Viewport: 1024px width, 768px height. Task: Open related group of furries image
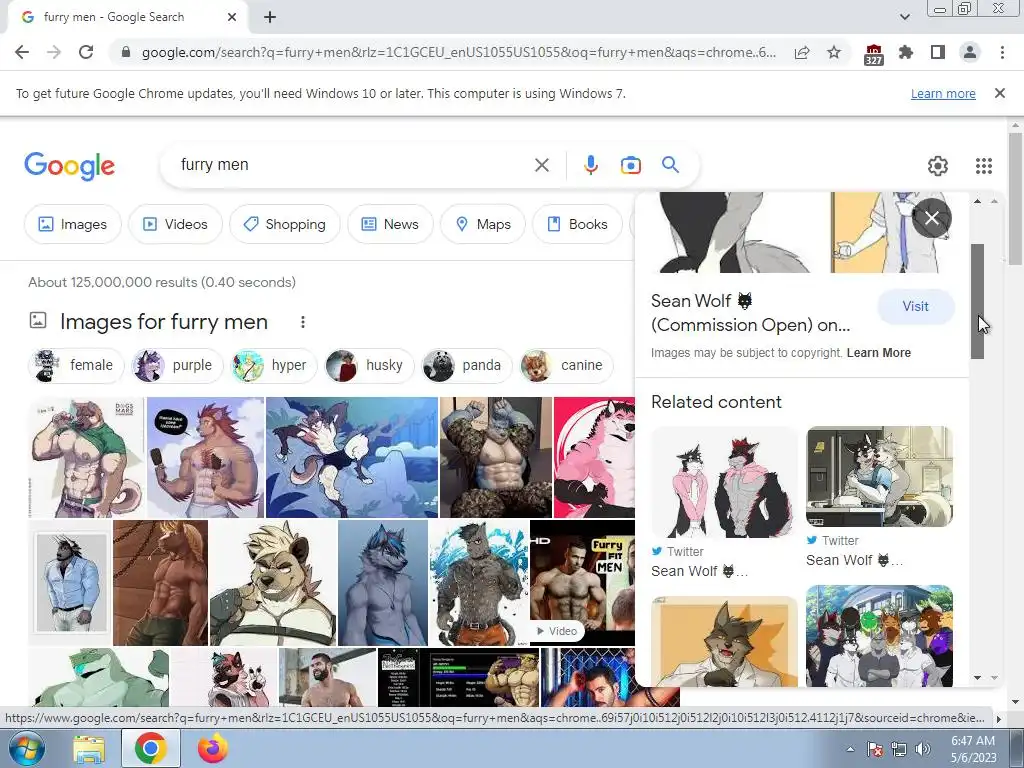(x=879, y=636)
